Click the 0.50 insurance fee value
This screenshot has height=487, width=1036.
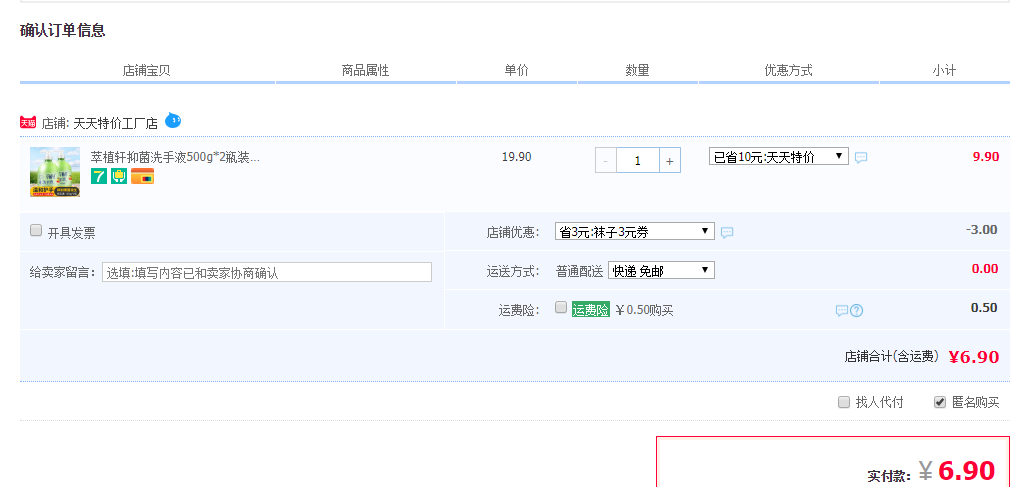tap(984, 308)
